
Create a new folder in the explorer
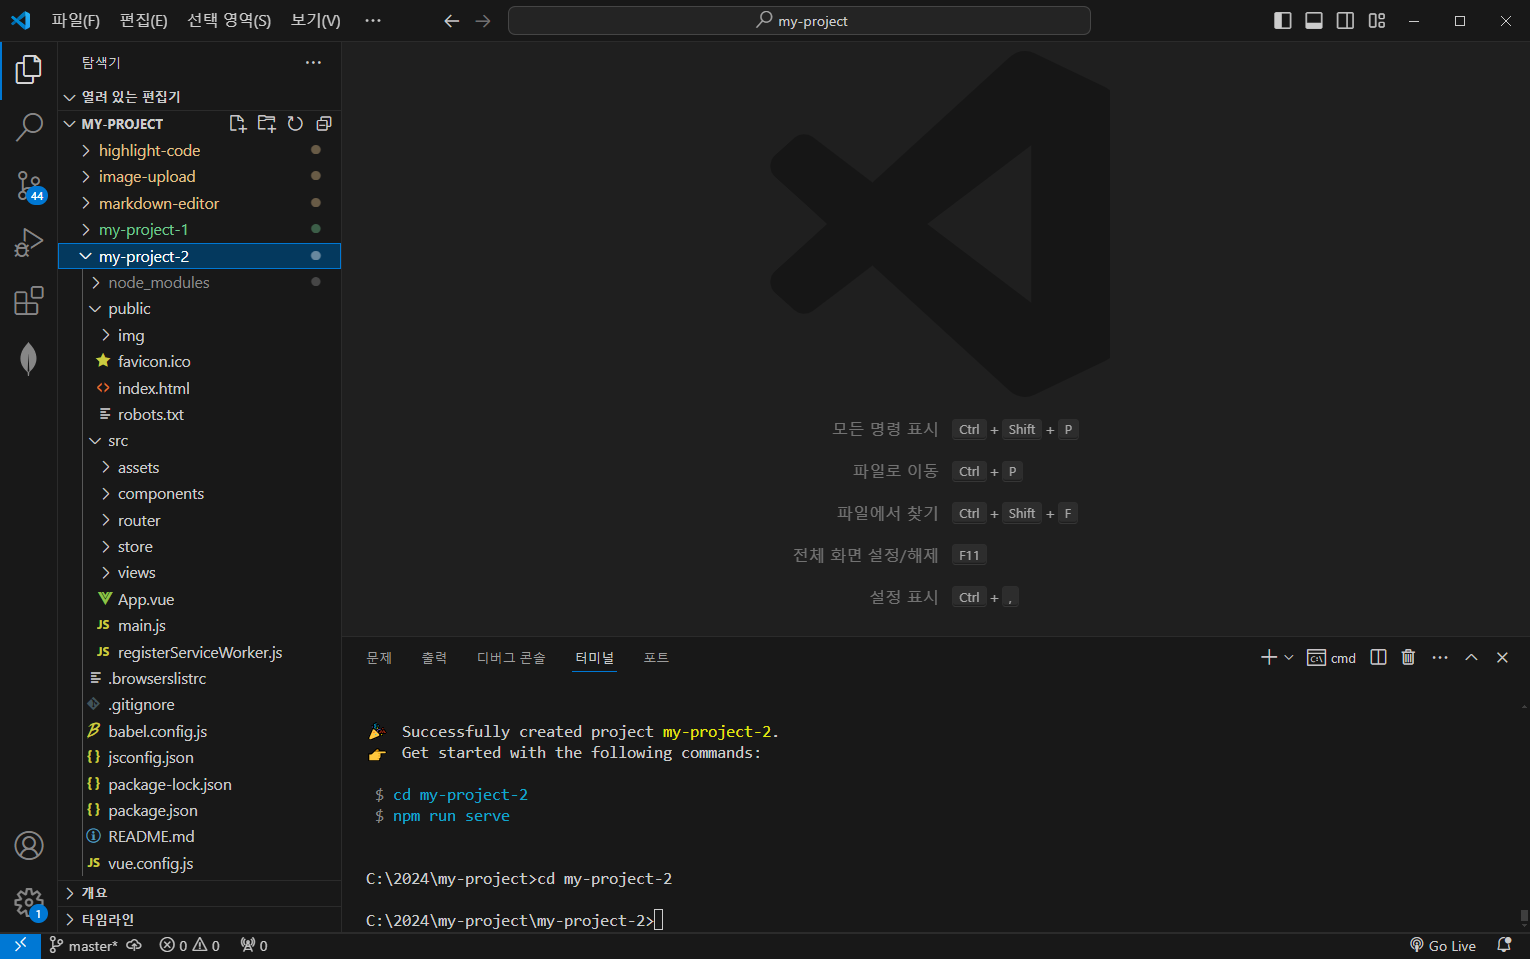pyautogui.click(x=266, y=123)
